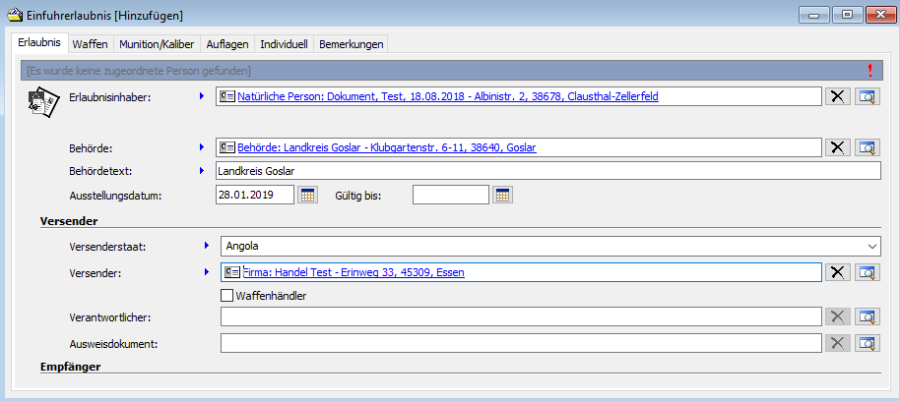Screen dimensions: 900x401
Task: Select the Bemerkungen tab
Action: 351,44
